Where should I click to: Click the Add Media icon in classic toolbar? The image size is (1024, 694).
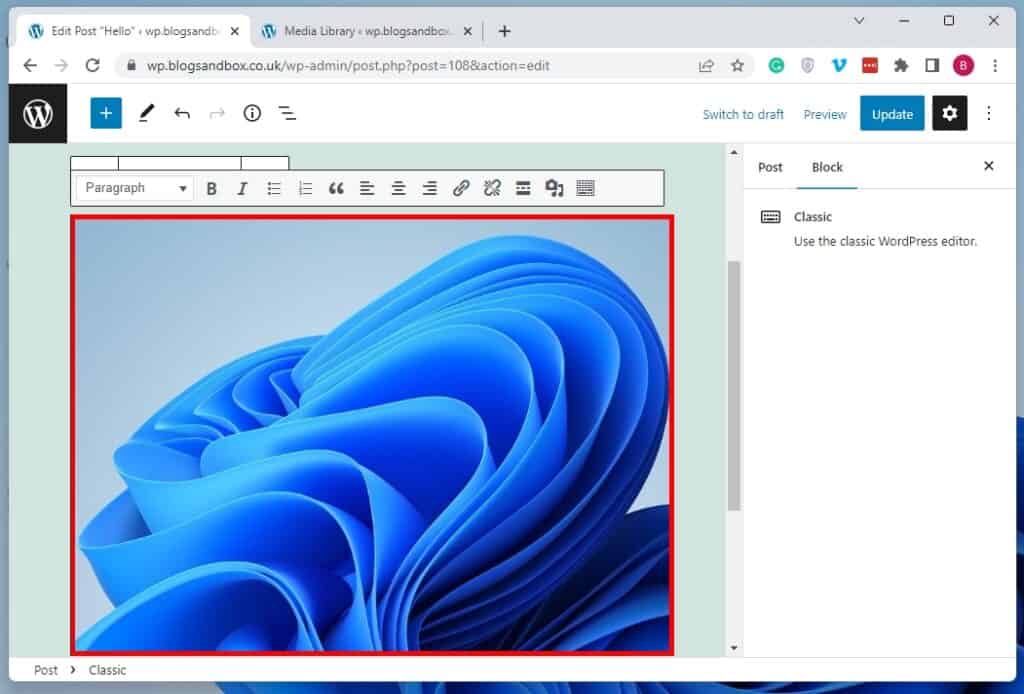coord(554,189)
